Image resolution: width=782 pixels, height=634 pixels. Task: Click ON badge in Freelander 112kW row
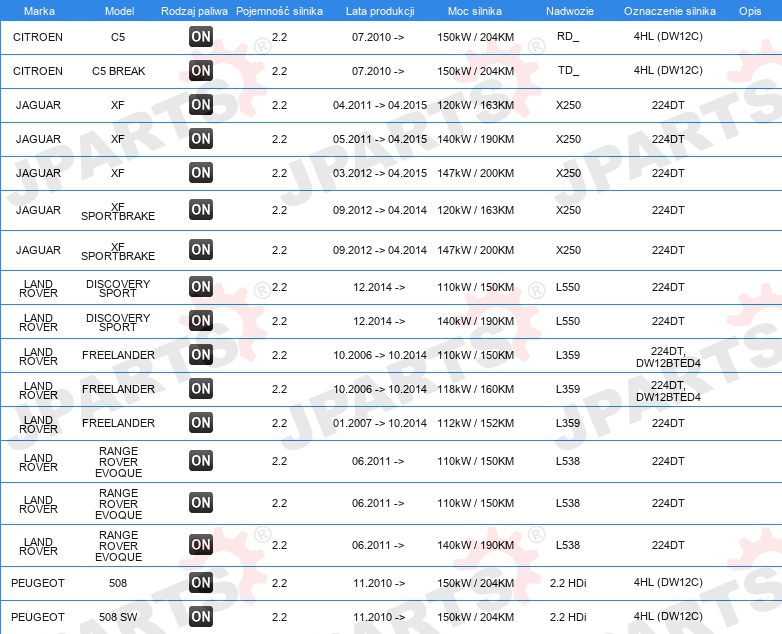coord(201,422)
